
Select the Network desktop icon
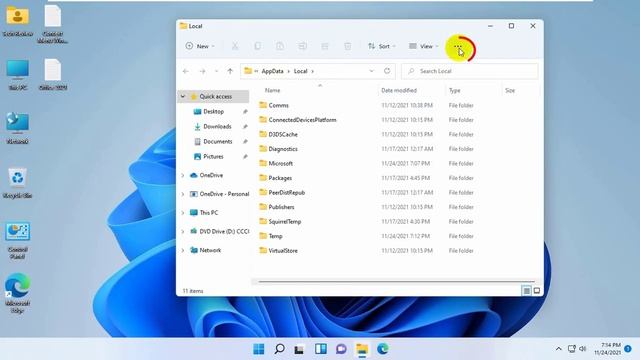click(x=18, y=128)
